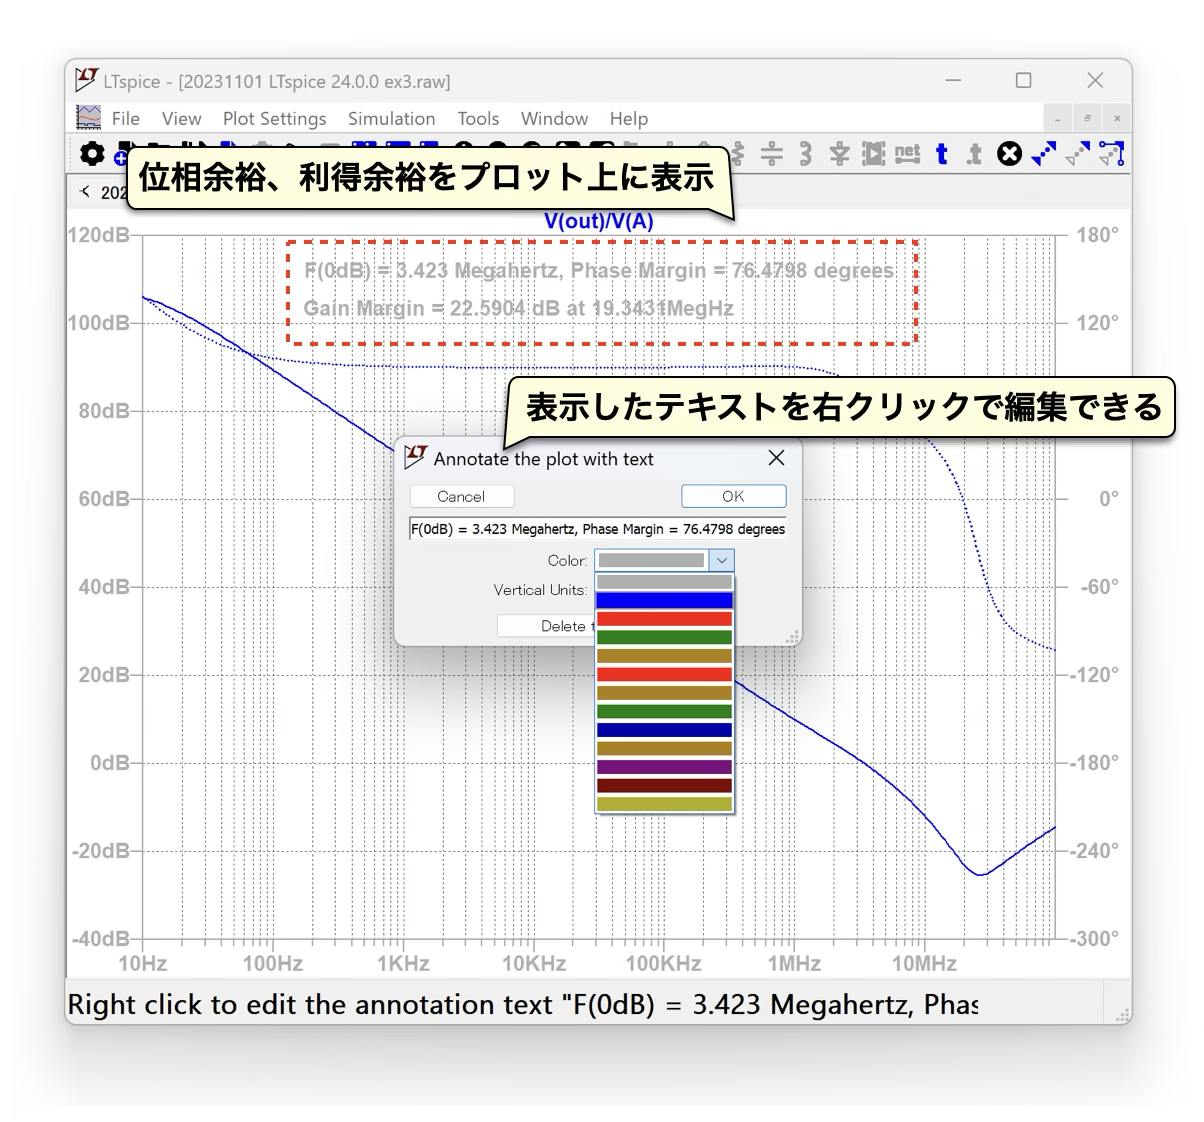Click the tab scroll-left arrow
The image size is (1204, 1122).
tap(86, 191)
